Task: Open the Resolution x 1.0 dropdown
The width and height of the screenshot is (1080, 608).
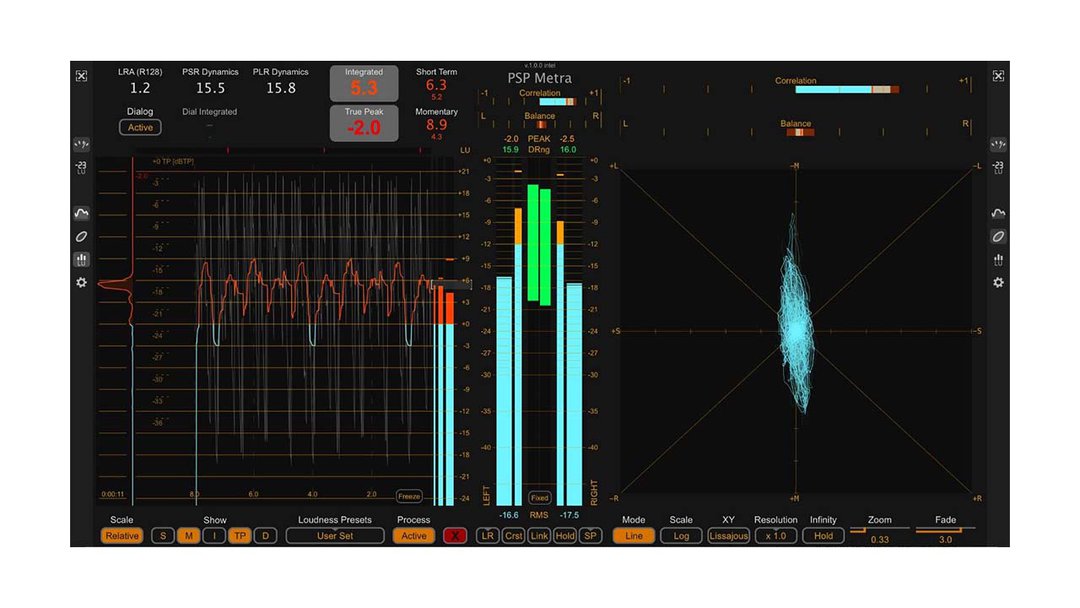Action: point(775,536)
